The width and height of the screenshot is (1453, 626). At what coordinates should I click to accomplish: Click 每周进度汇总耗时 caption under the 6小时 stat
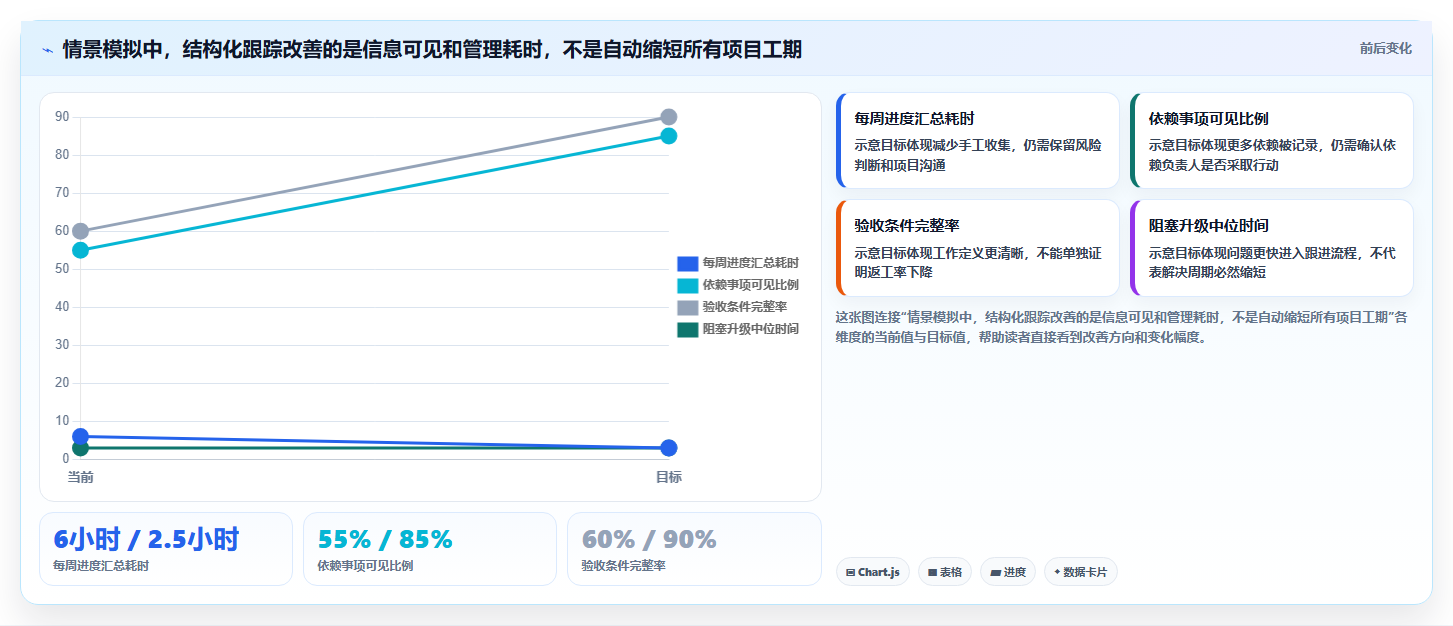(101, 565)
